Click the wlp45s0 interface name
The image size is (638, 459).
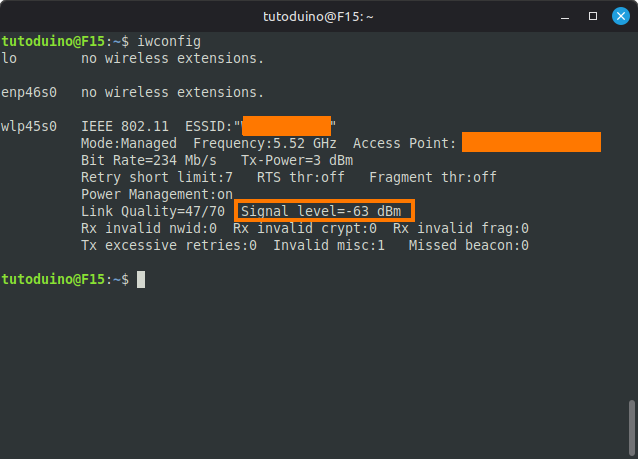point(29,126)
